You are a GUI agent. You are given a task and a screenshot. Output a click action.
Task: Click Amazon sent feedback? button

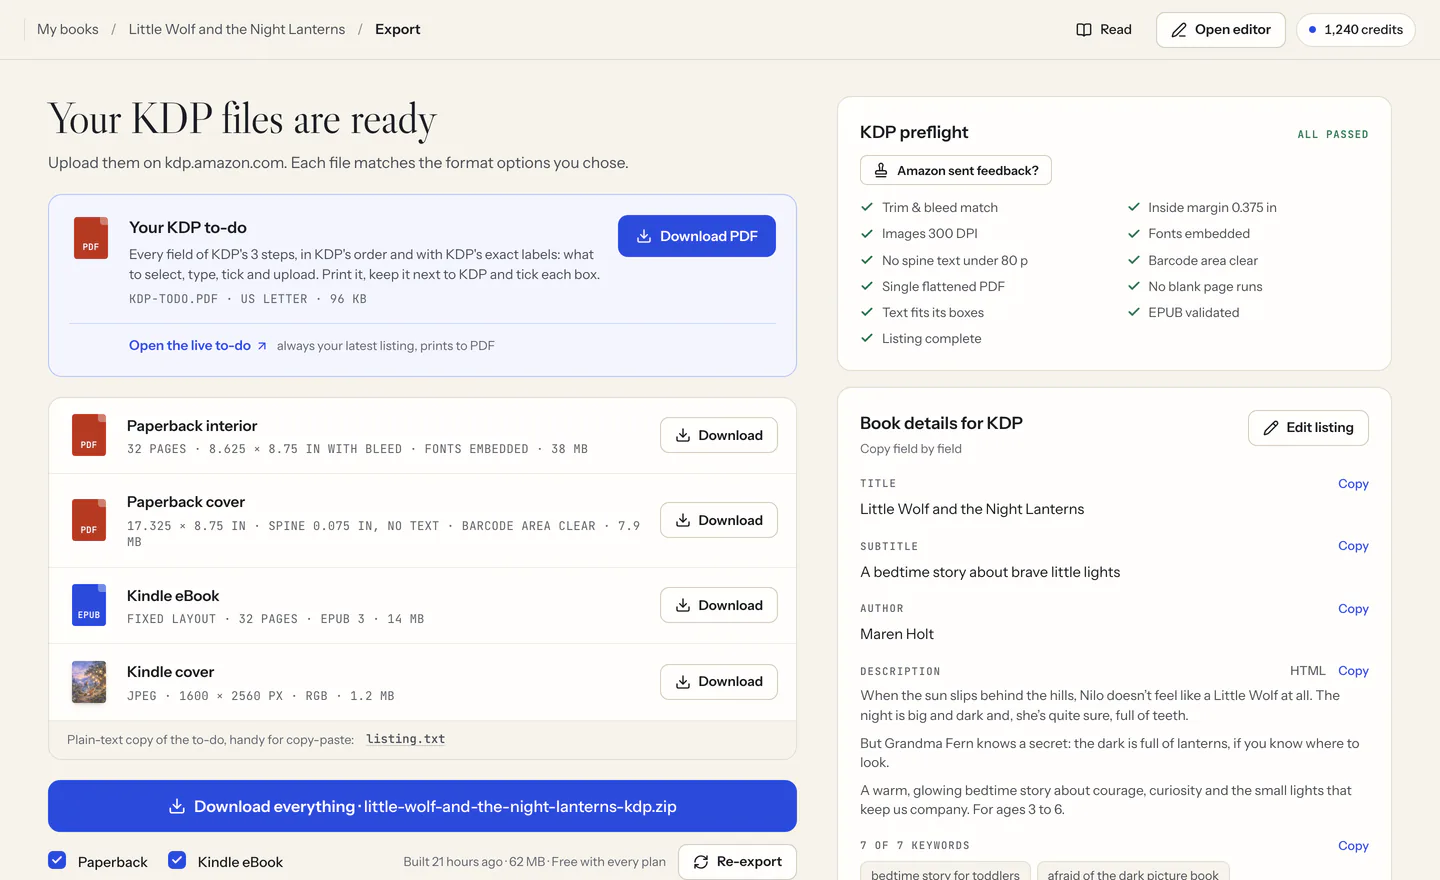[x=956, y=170]
